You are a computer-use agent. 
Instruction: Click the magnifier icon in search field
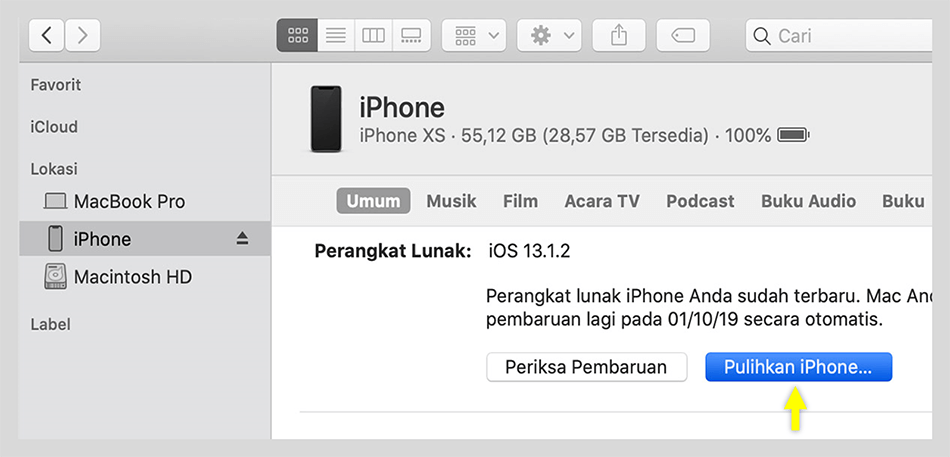[x=762, y=36]
